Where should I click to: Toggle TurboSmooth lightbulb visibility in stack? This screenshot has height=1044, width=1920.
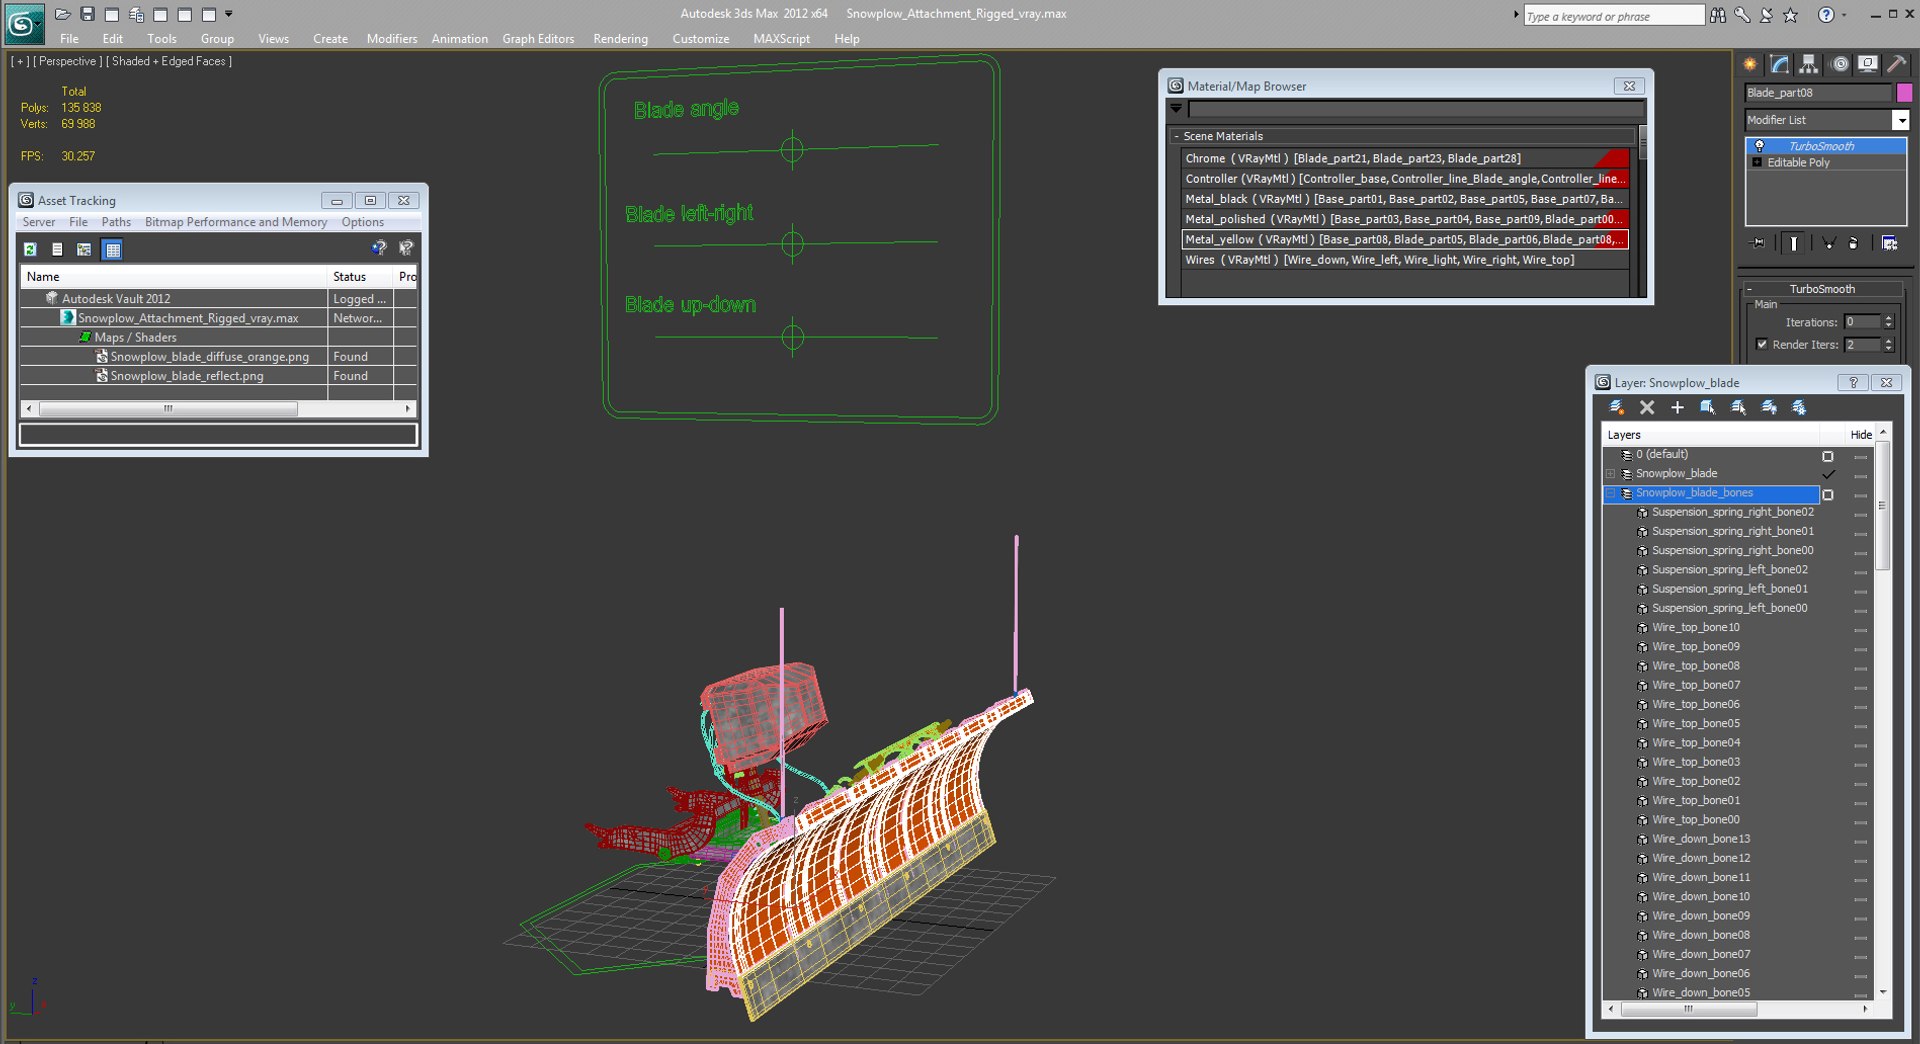point(1759,146)
